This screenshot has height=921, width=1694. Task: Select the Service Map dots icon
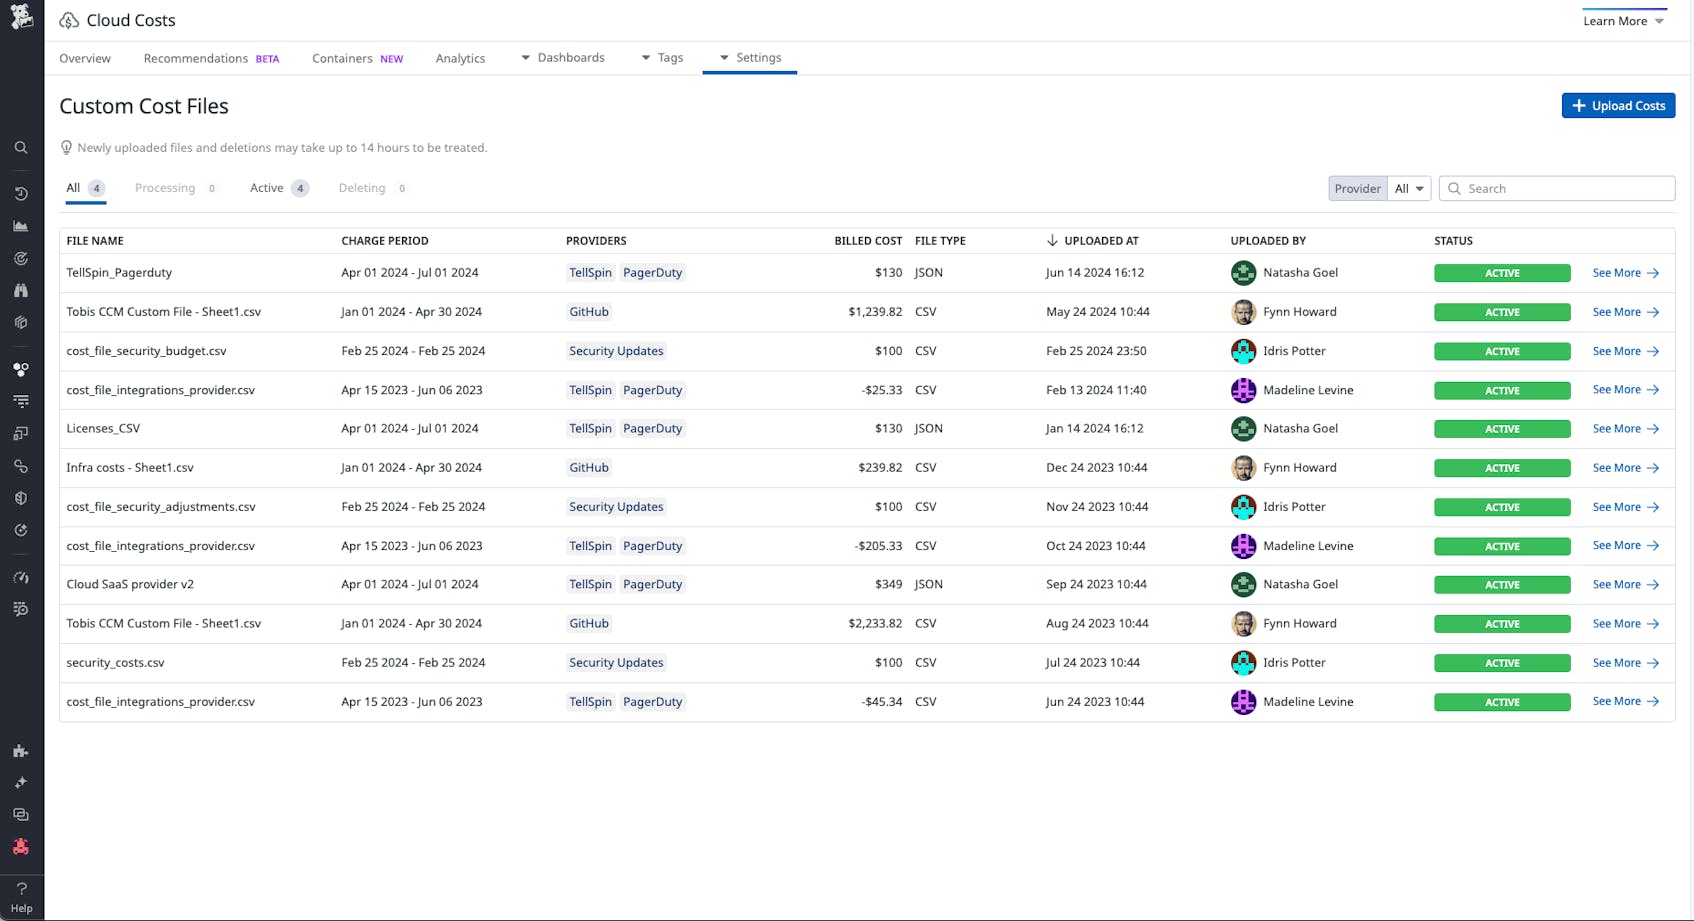(21, 369)
